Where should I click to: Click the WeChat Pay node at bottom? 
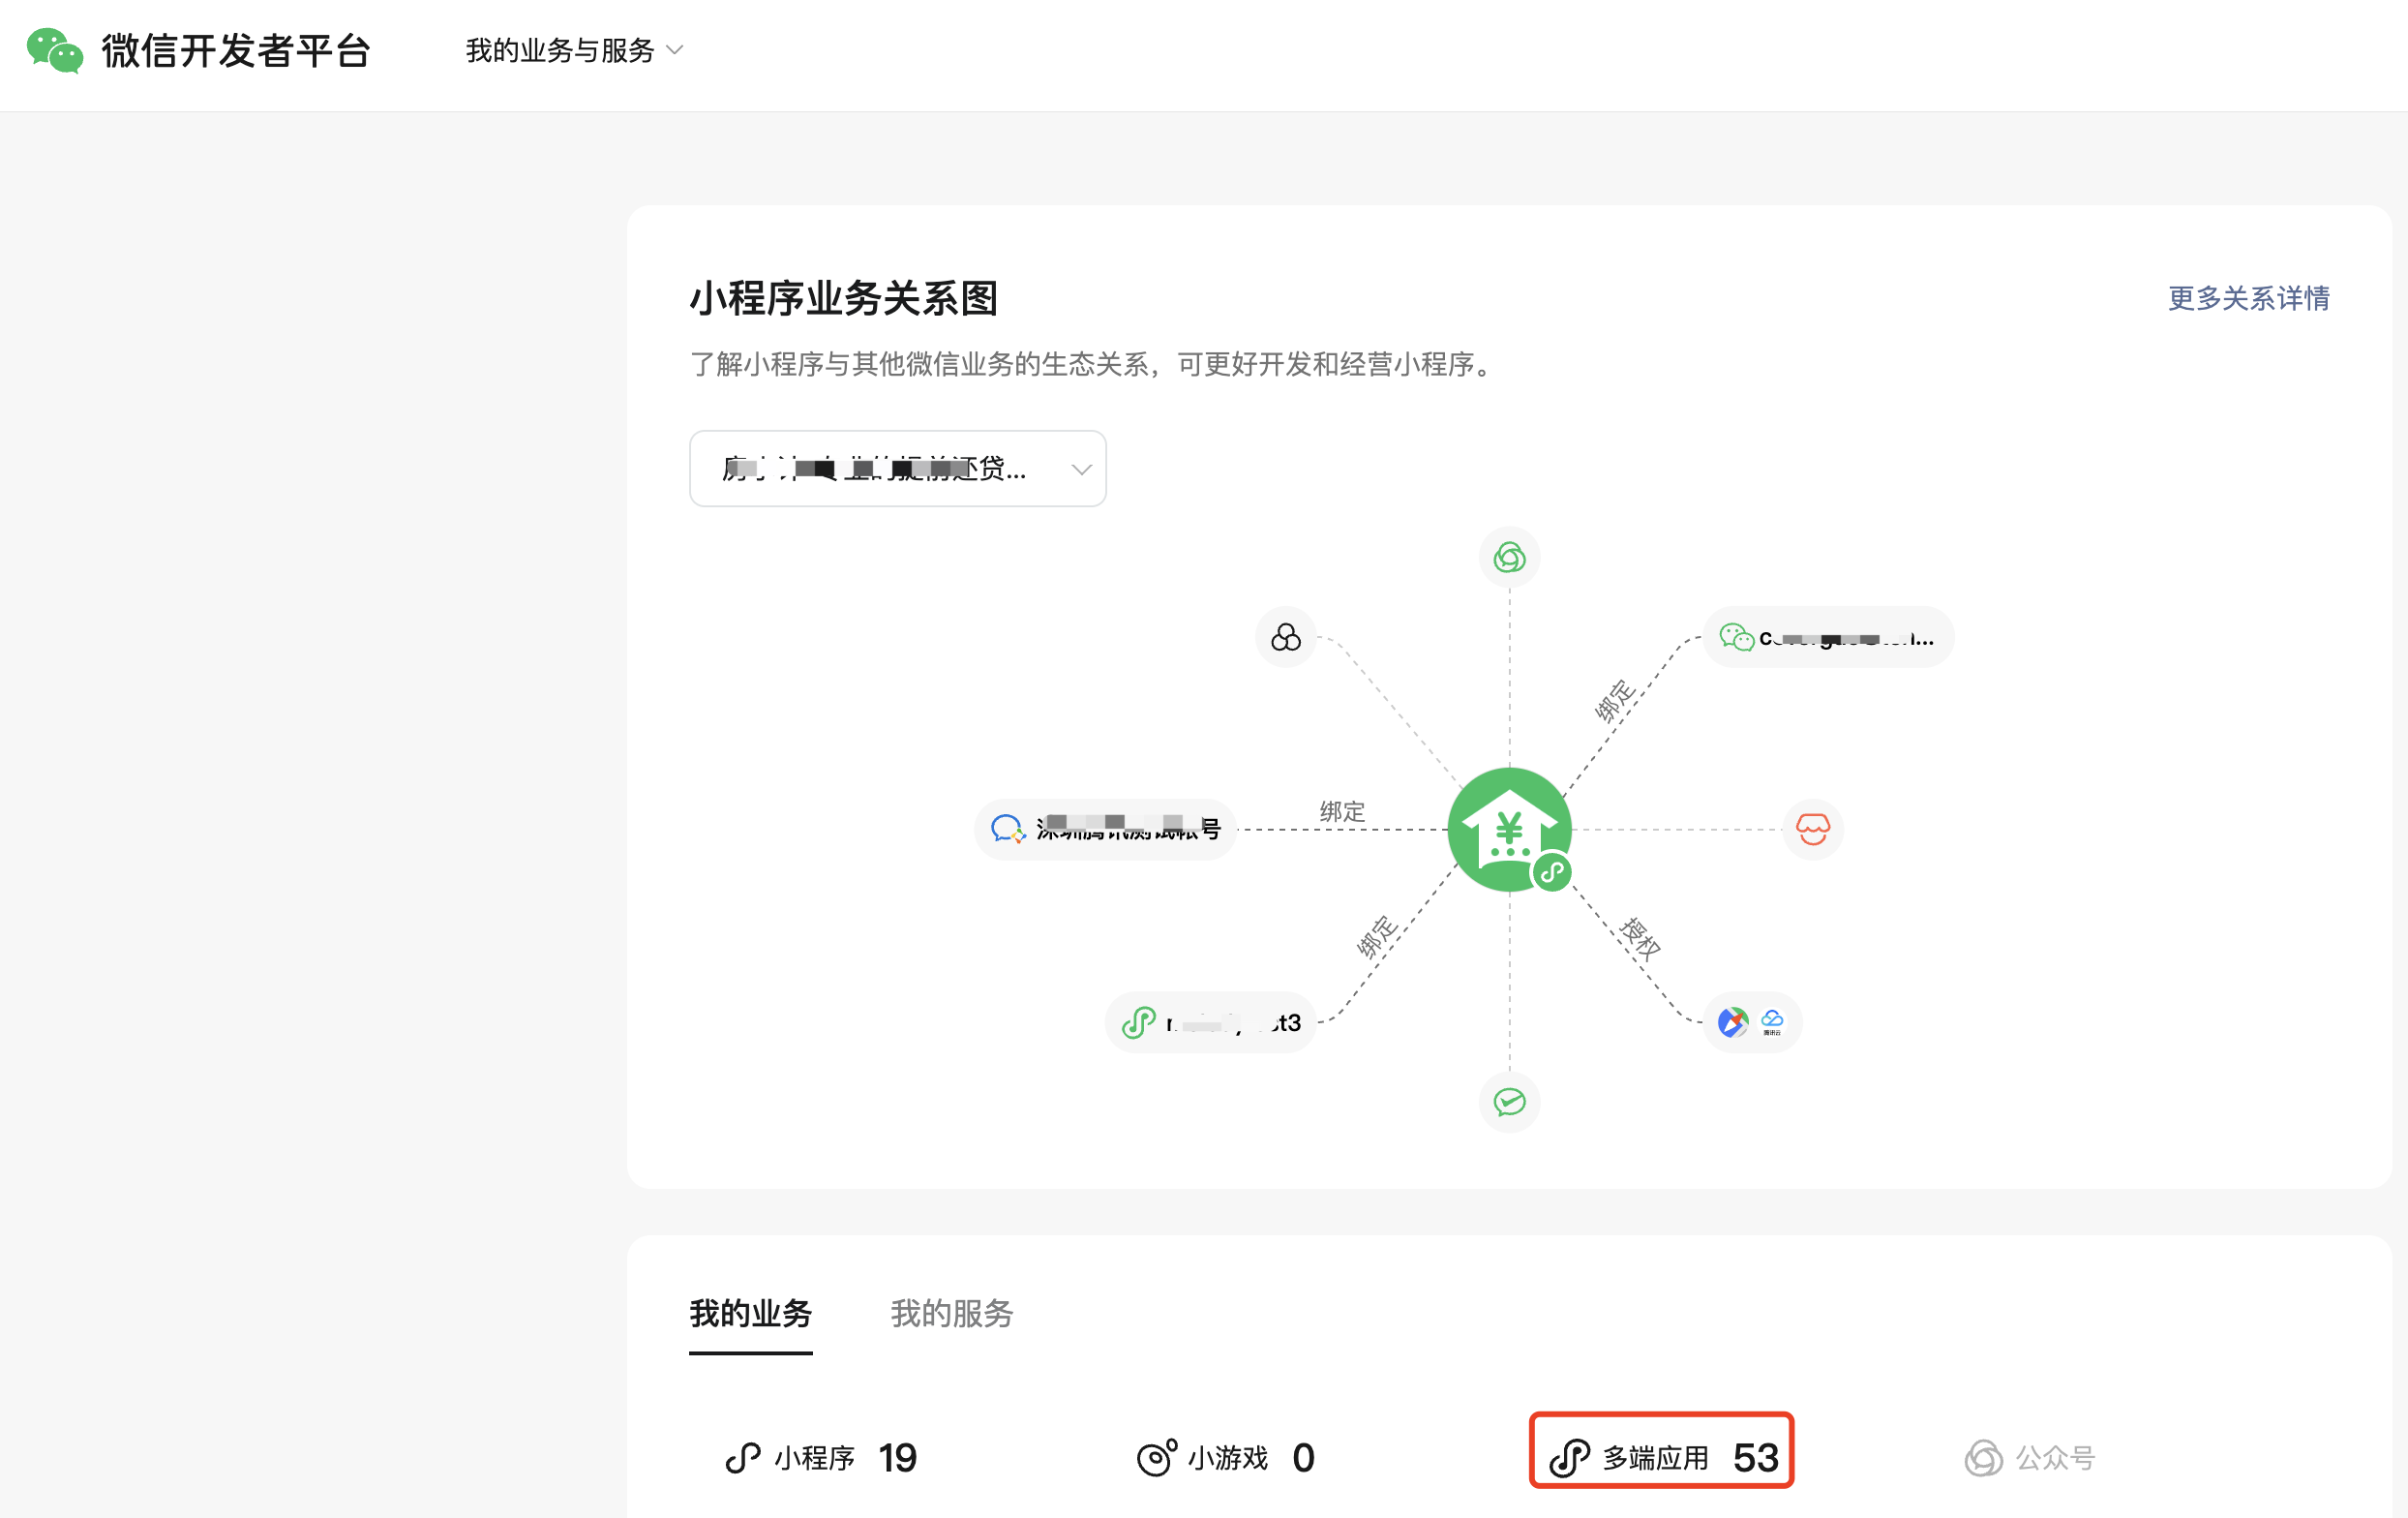[x=1509, y=1102]
